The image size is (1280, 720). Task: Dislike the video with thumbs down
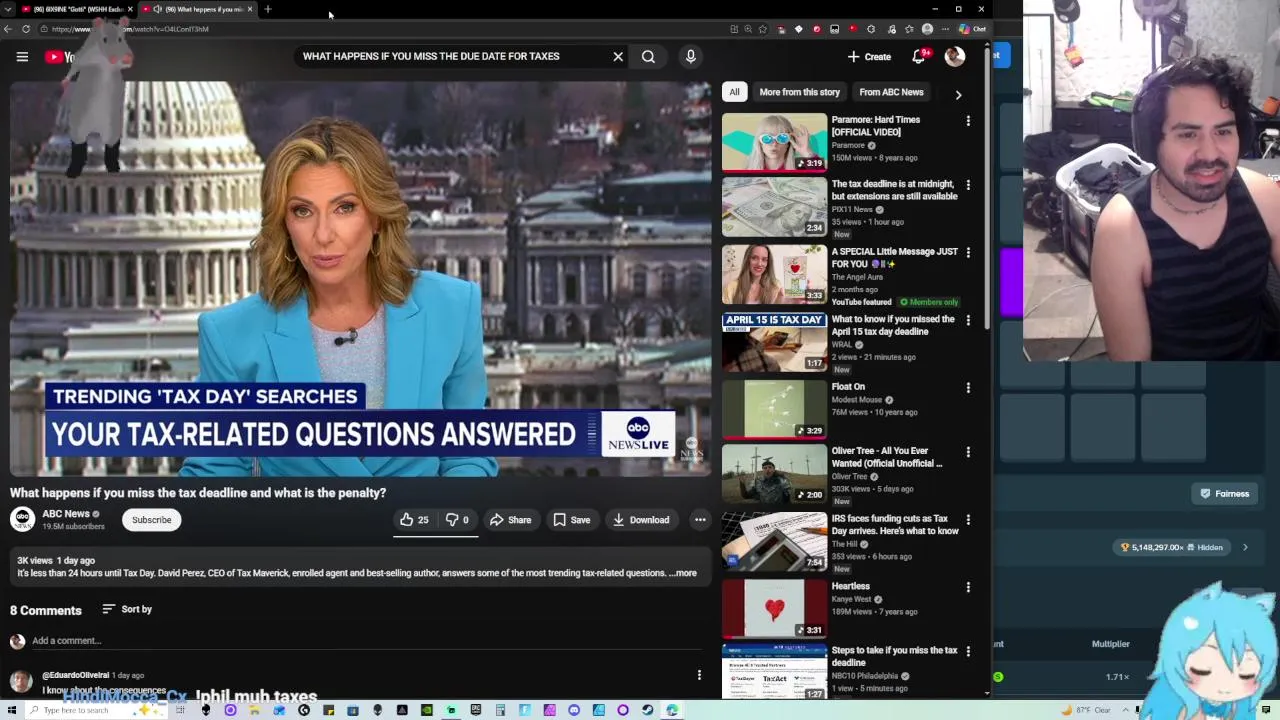457,520
